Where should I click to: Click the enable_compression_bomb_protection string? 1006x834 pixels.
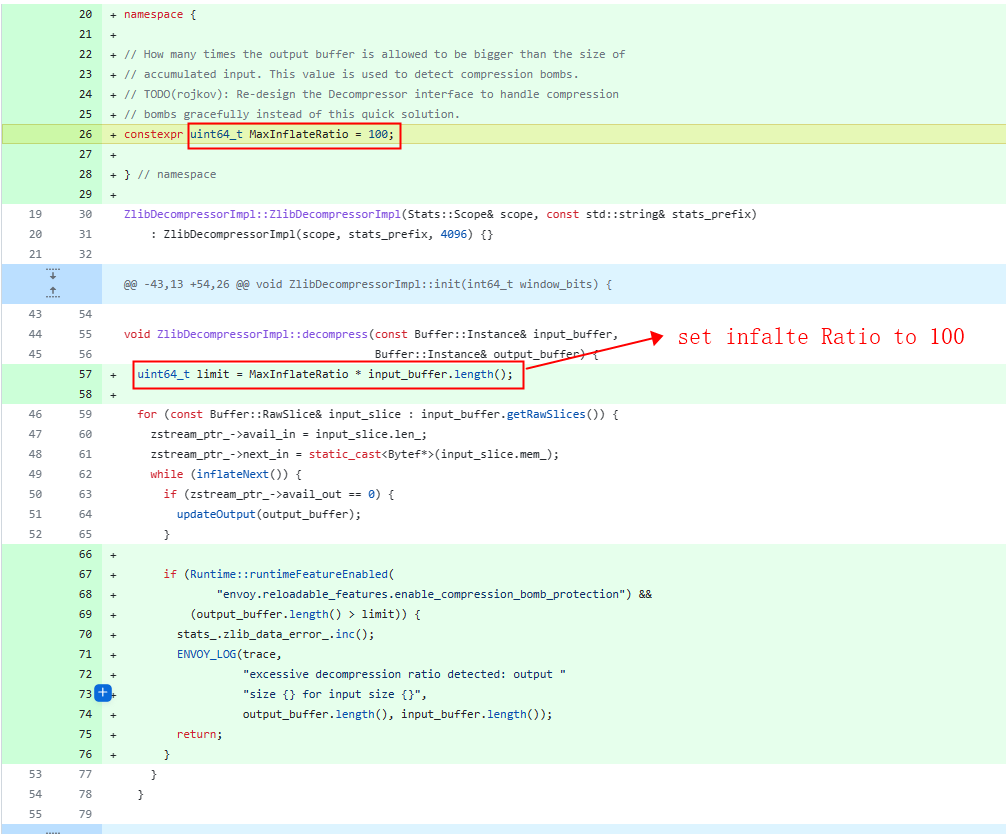coord(419,594)
